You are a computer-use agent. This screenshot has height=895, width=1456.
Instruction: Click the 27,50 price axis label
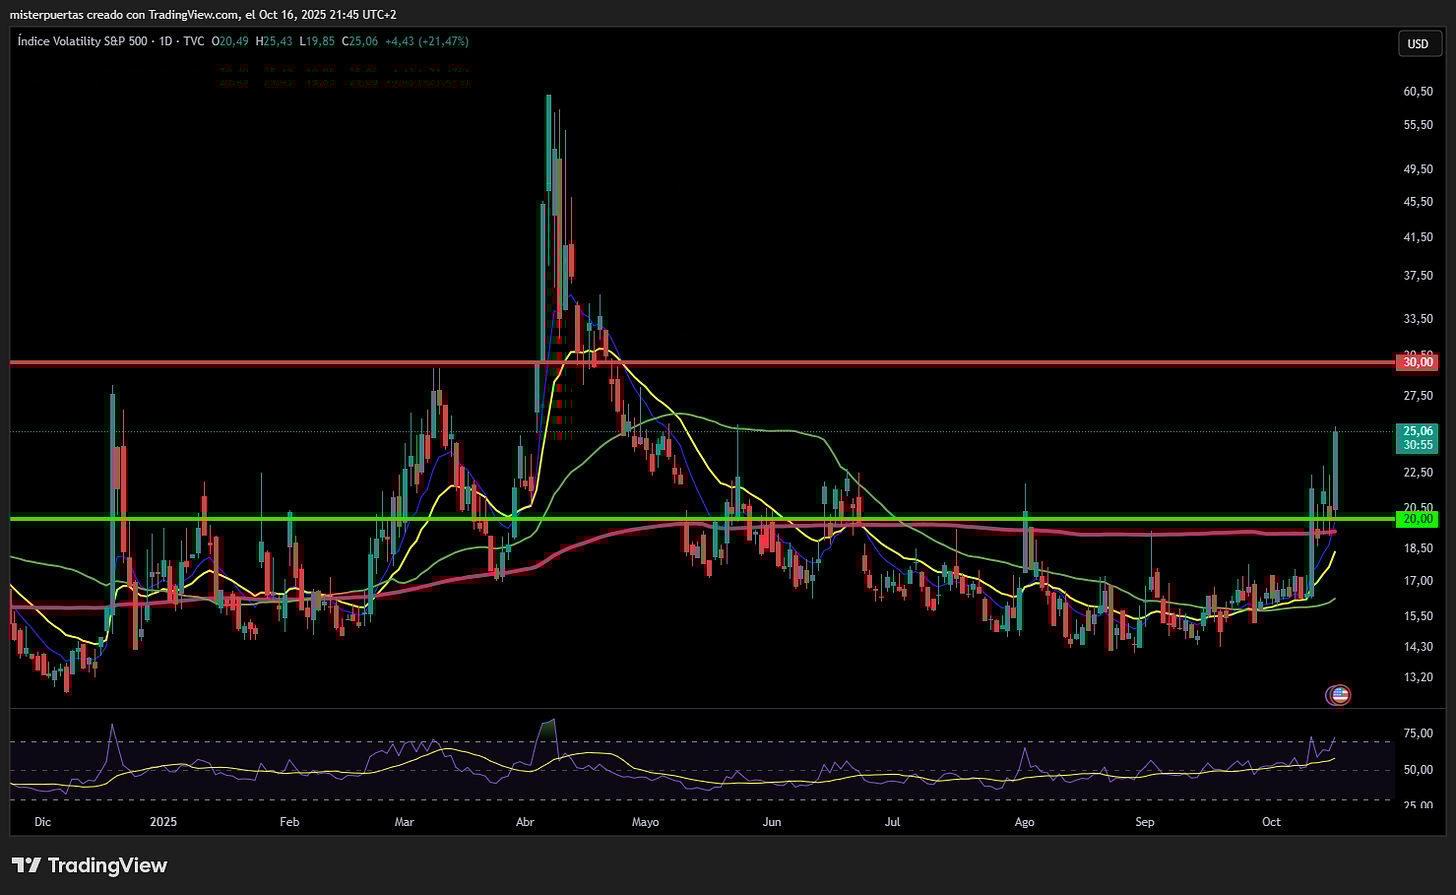point(1418,396)
